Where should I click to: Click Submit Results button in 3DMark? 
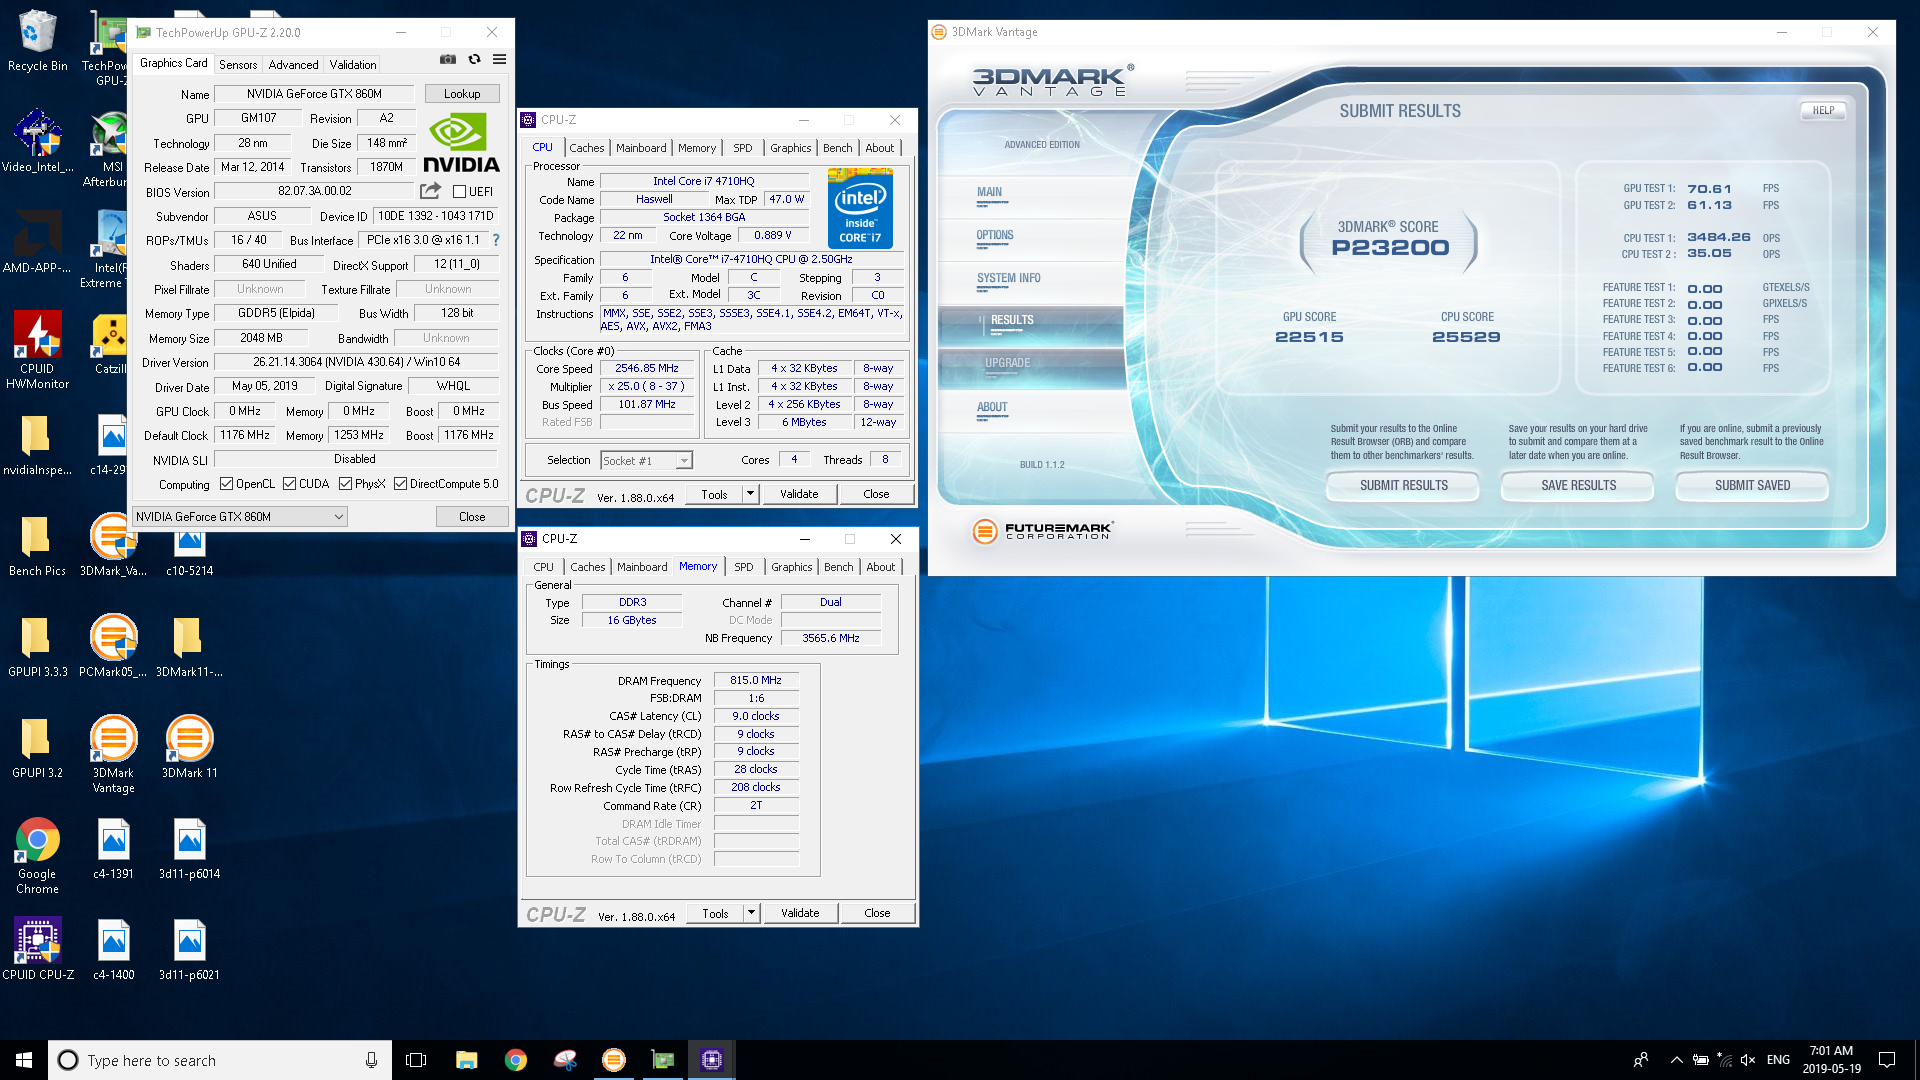point(1403,486)
